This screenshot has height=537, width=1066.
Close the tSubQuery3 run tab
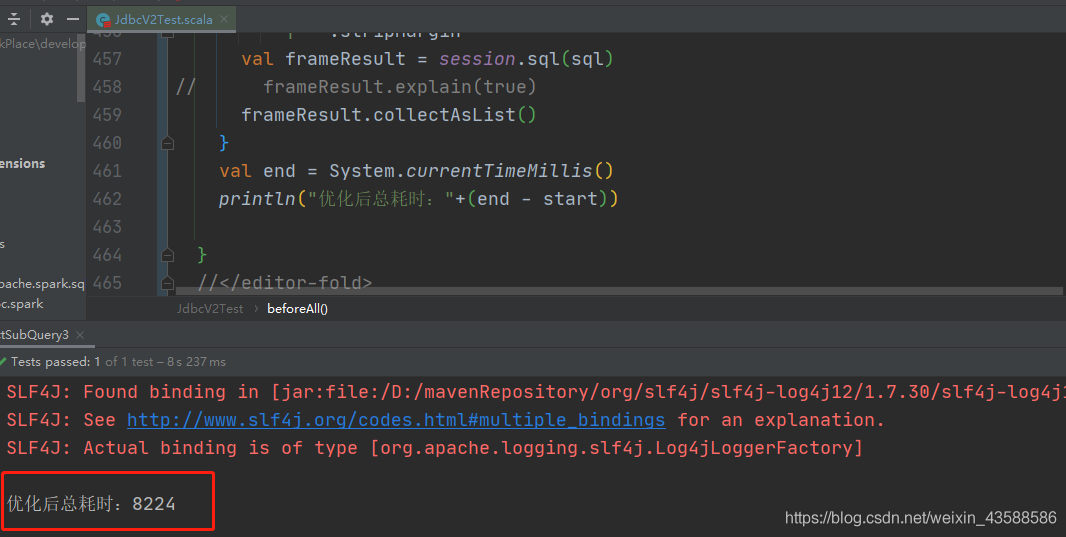point(80,334)
